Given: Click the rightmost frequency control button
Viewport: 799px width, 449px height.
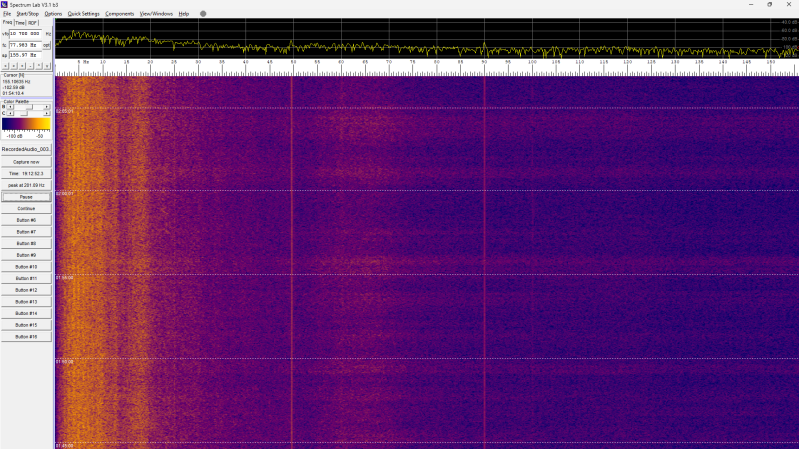Looking at the screenshot, I should click(47, 66).
